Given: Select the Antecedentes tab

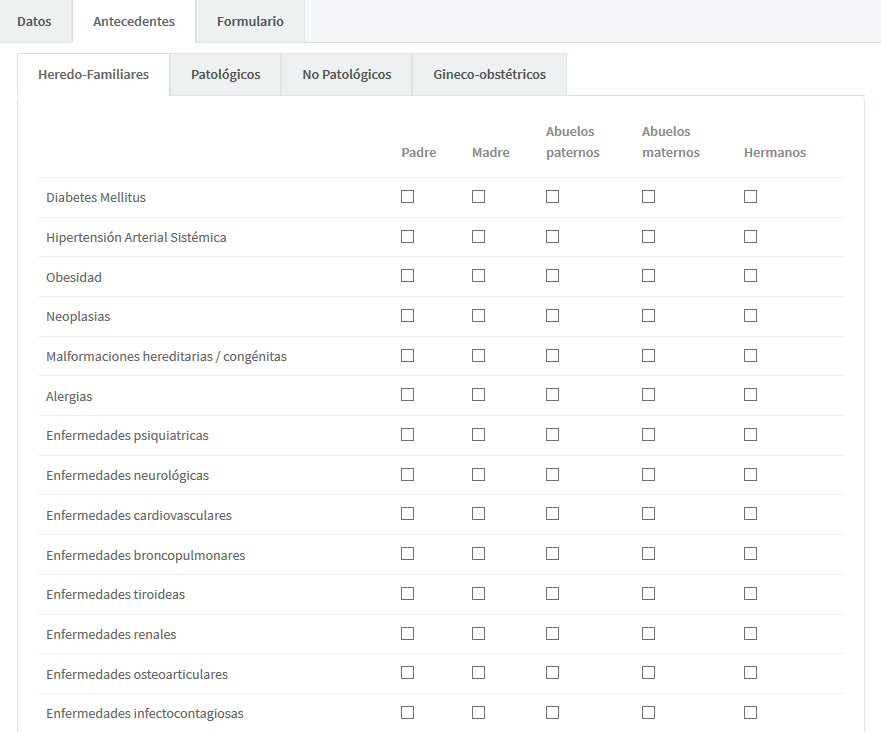Looking at the screenshot, I should point(134,21).
